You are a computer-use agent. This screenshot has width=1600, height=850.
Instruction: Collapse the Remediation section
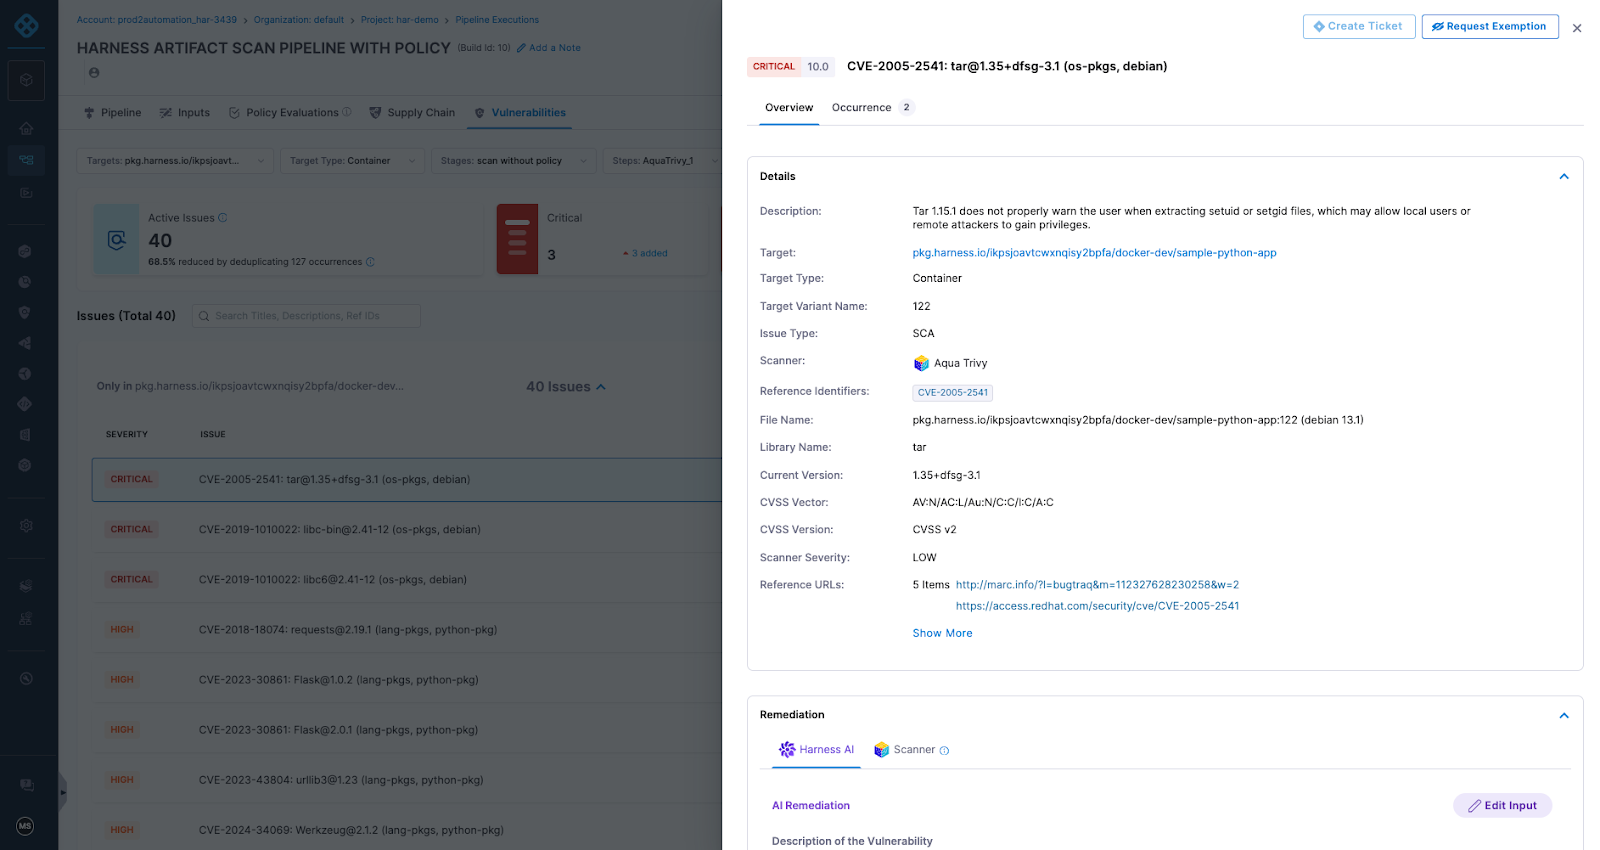(x=1564, y=716)
